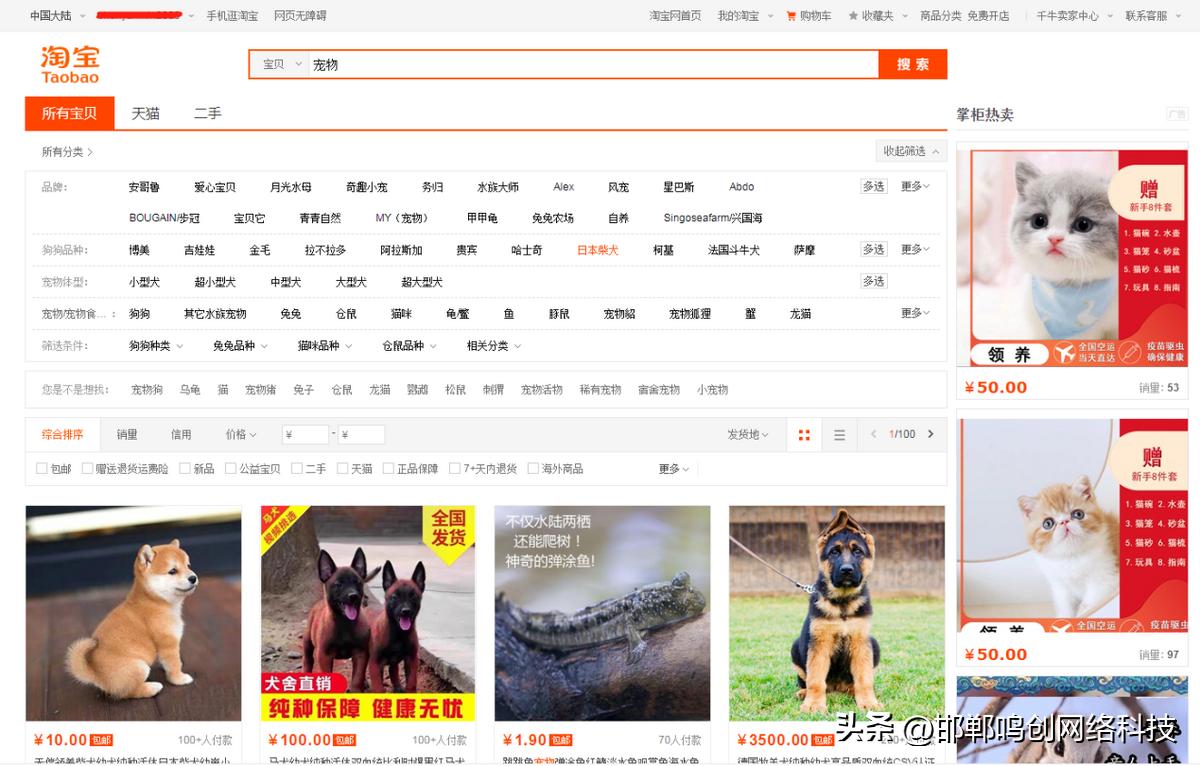This screenshot has height=766, width=1200.
Task: Open the Shiba puppy ¥10.00 product image
Action: point(133,613)
